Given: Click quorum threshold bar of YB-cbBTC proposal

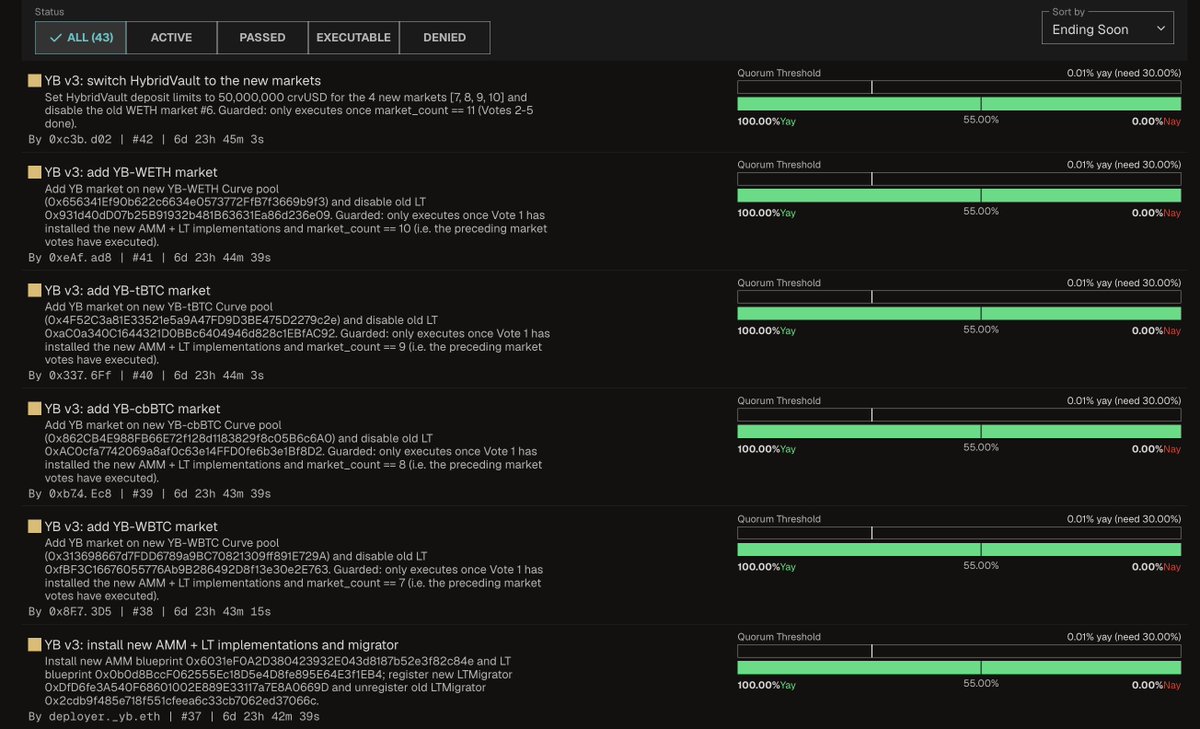Looking at the screenshot, I should [959, 414].
